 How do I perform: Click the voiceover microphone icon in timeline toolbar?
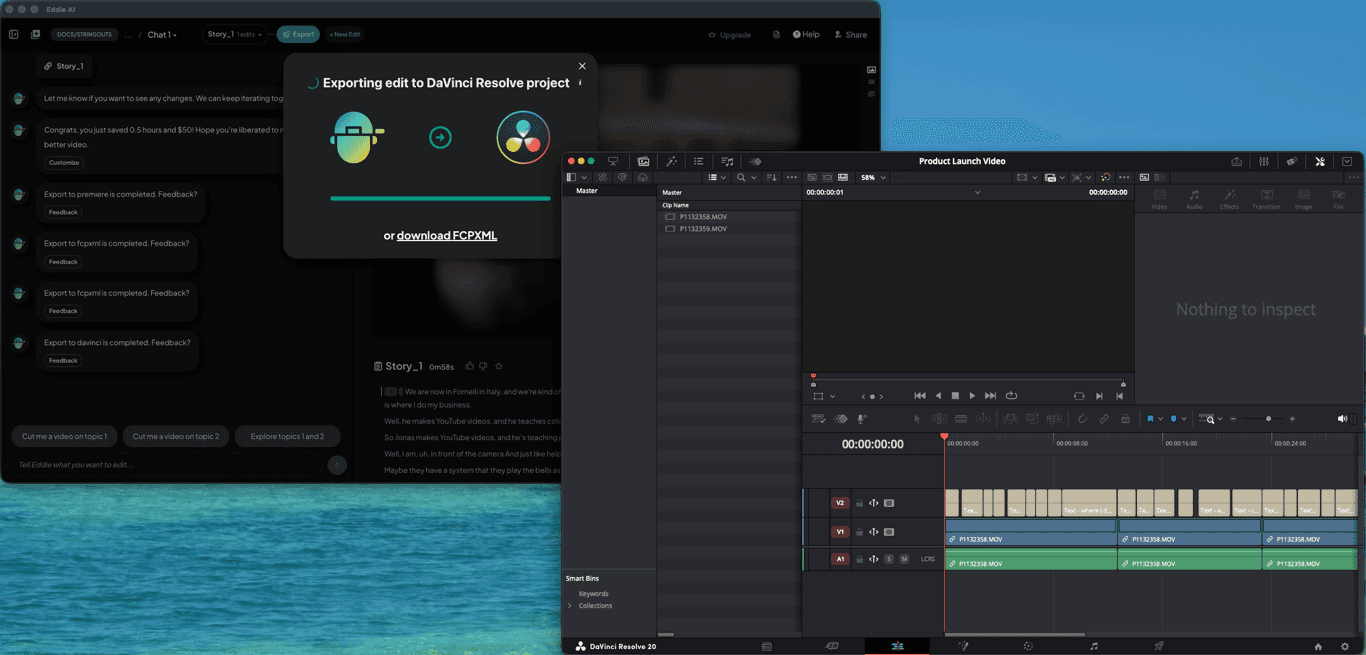[861, 419]
